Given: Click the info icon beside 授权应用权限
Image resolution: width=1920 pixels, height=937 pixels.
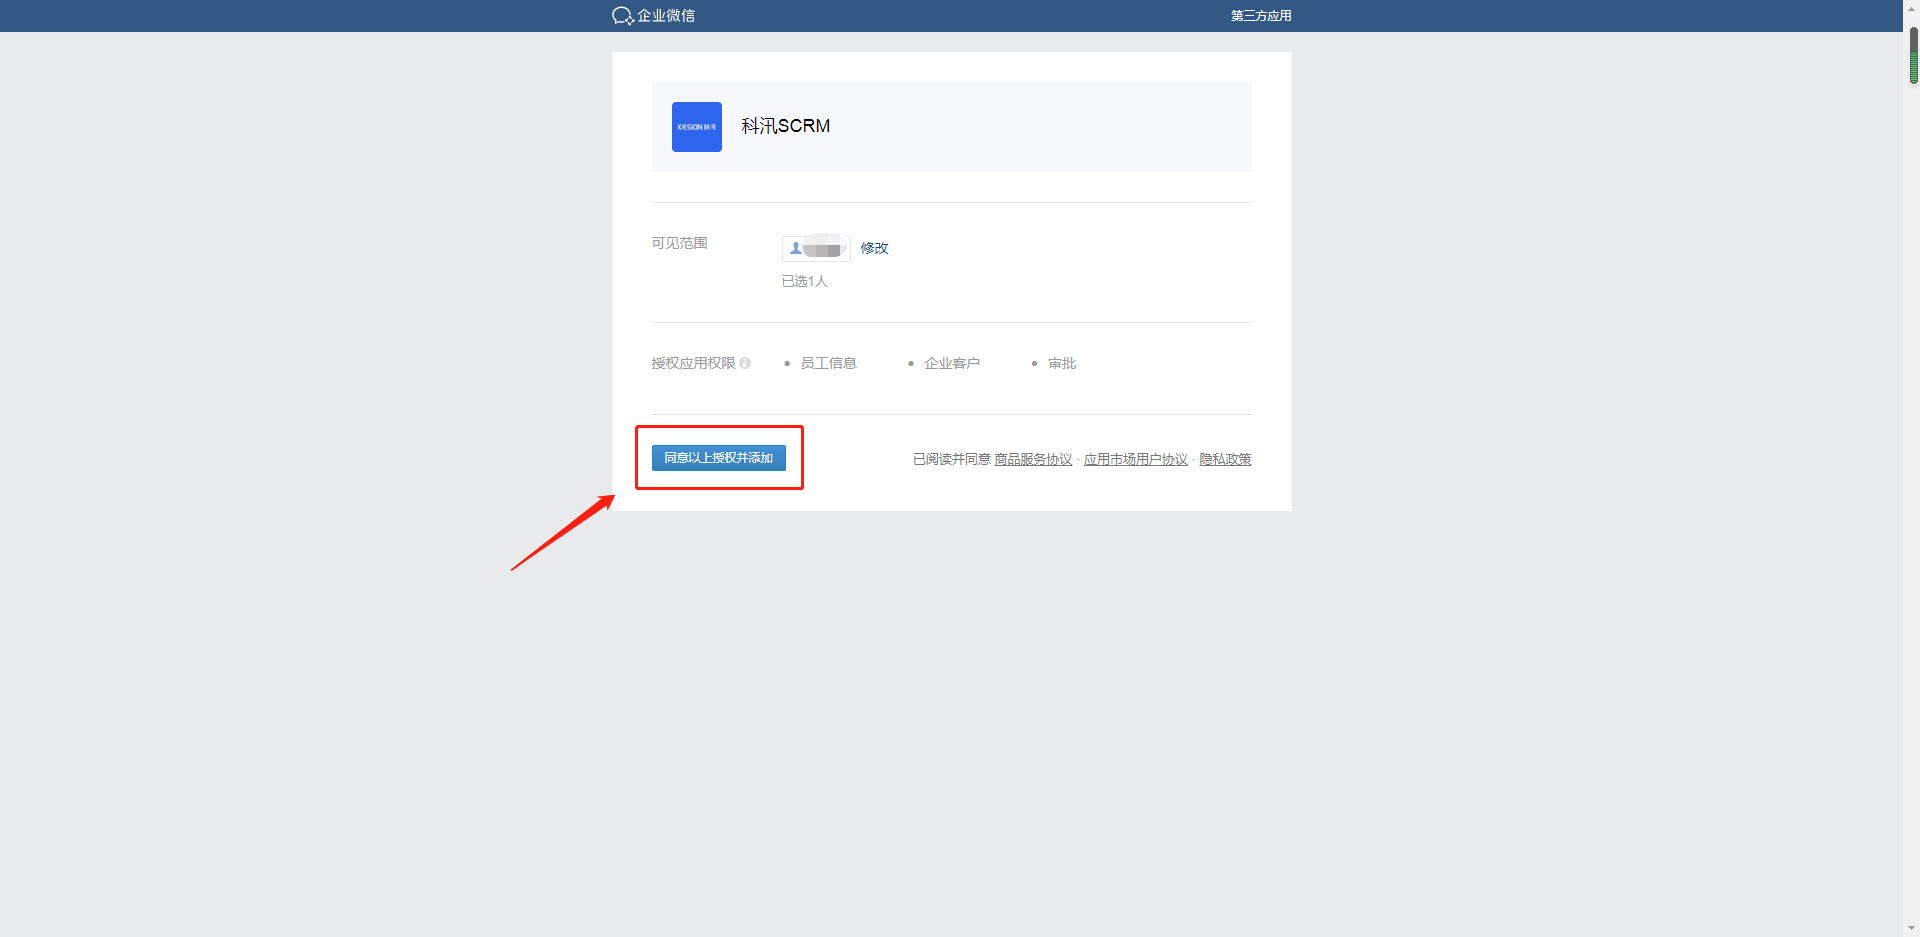Looking at the screenshot, I should (x=746, y=363).
